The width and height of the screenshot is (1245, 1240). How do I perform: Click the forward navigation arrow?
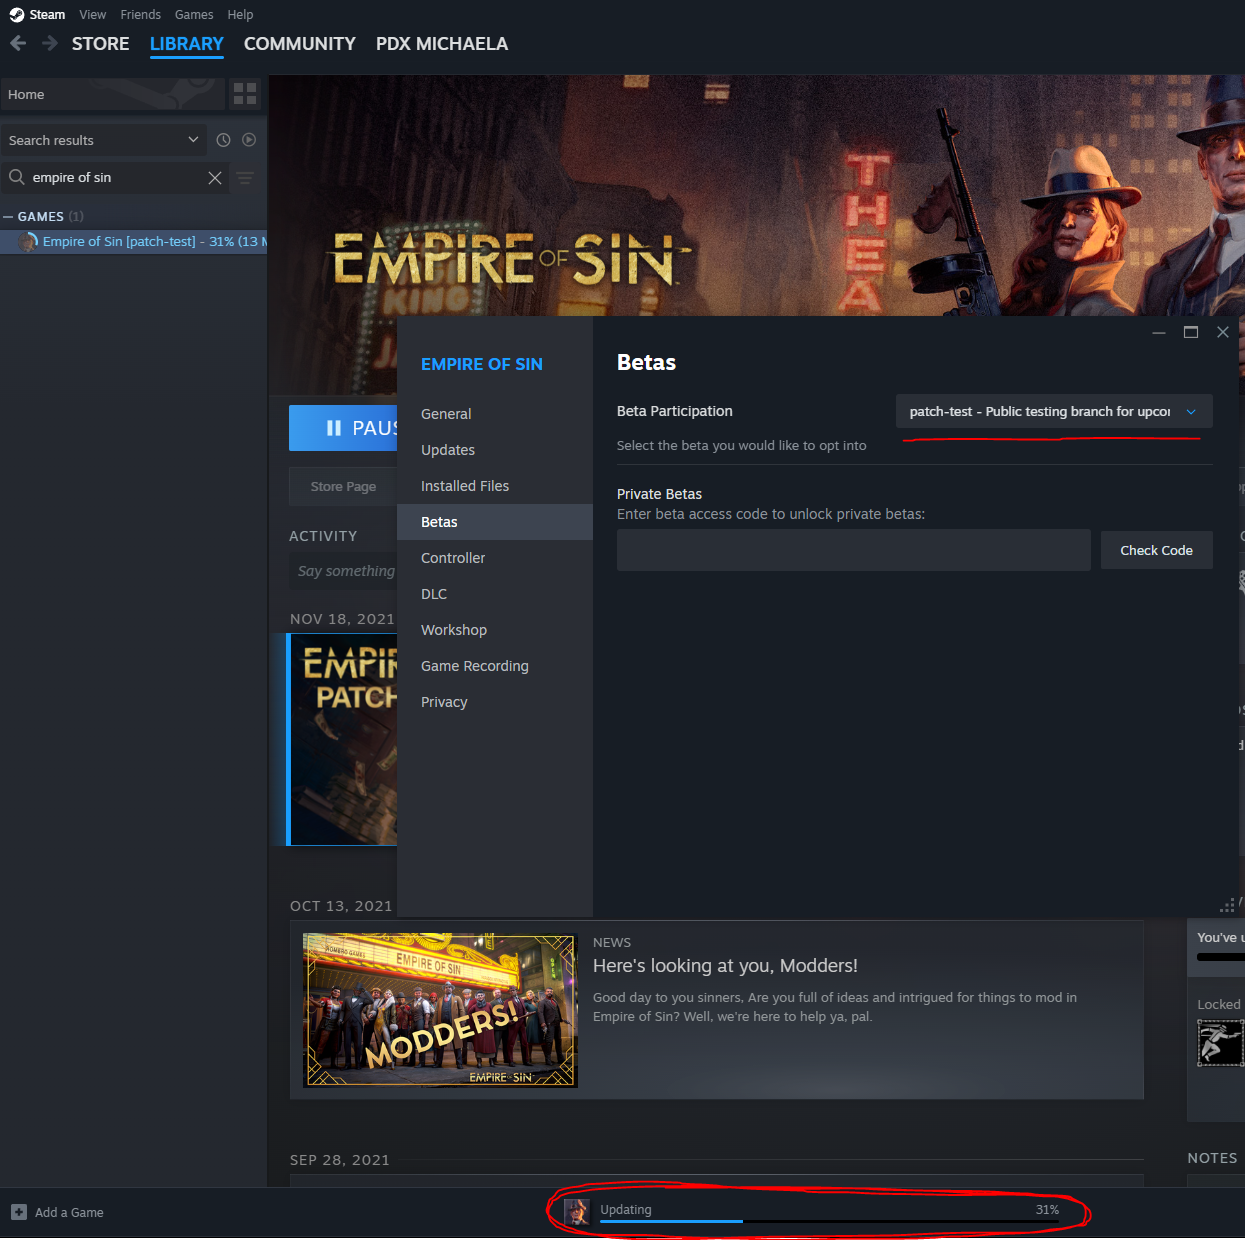(x=48, y=43)
